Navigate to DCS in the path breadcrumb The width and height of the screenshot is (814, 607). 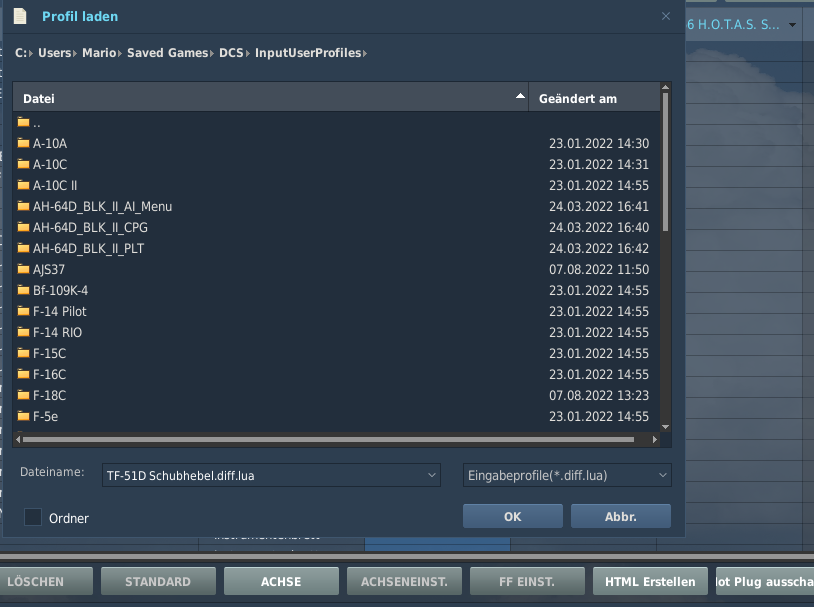(x=231, y=53)
